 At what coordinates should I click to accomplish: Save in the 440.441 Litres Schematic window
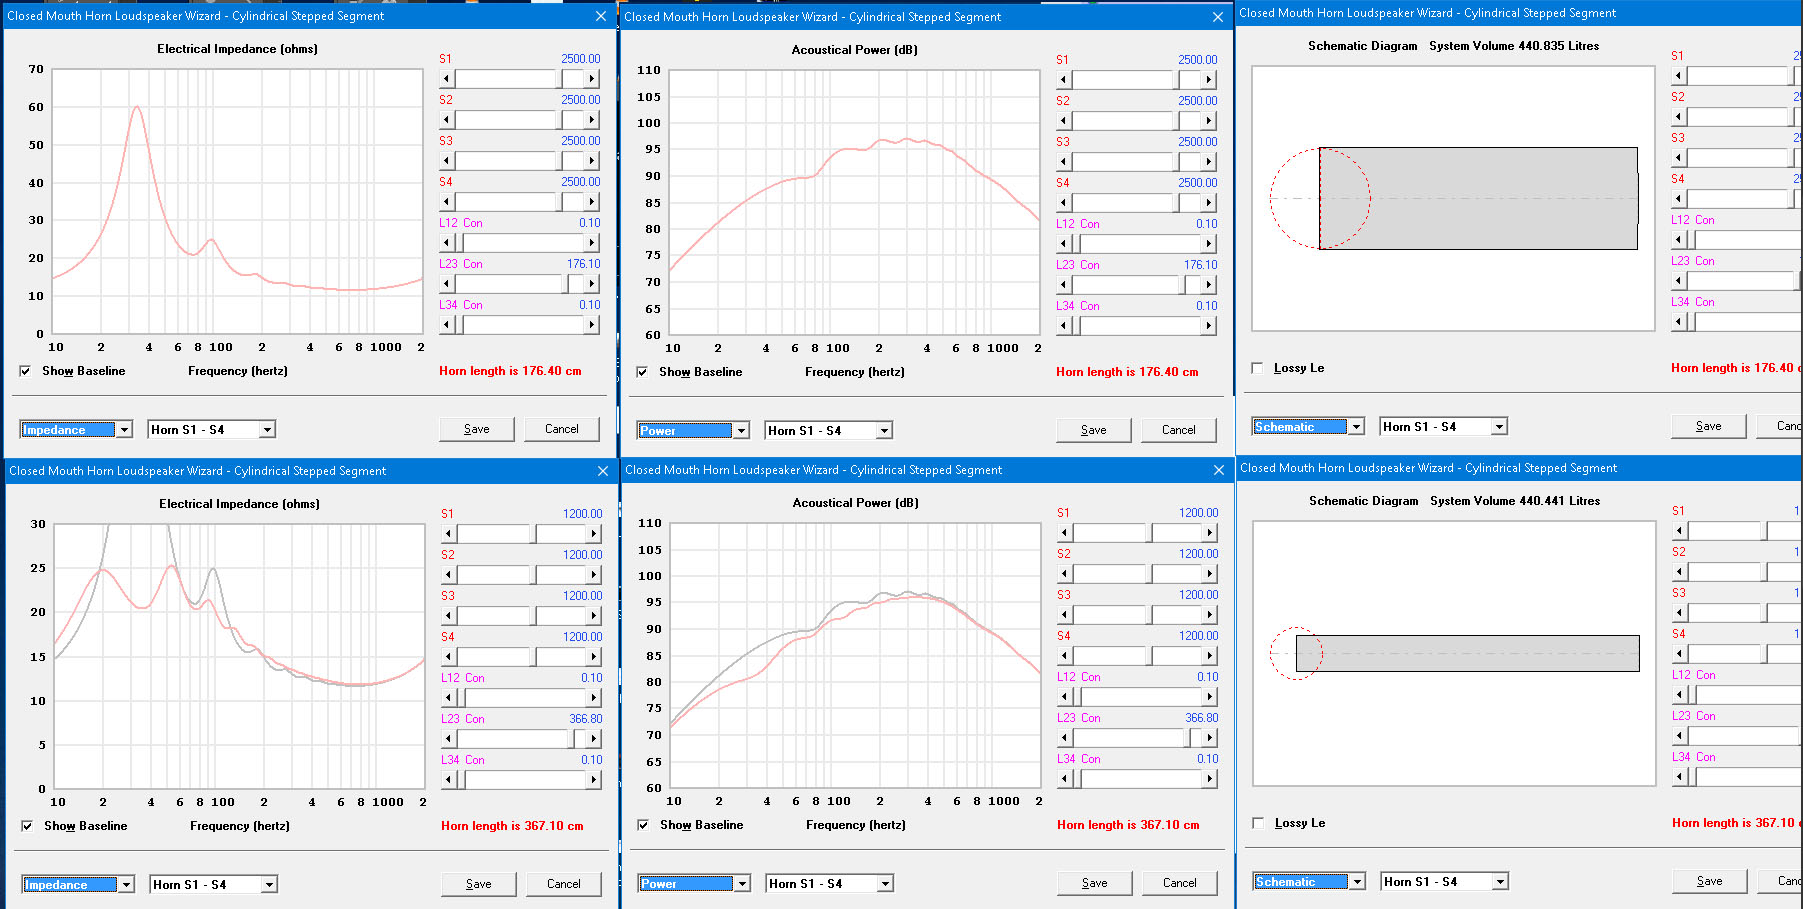coord(1710,881)
